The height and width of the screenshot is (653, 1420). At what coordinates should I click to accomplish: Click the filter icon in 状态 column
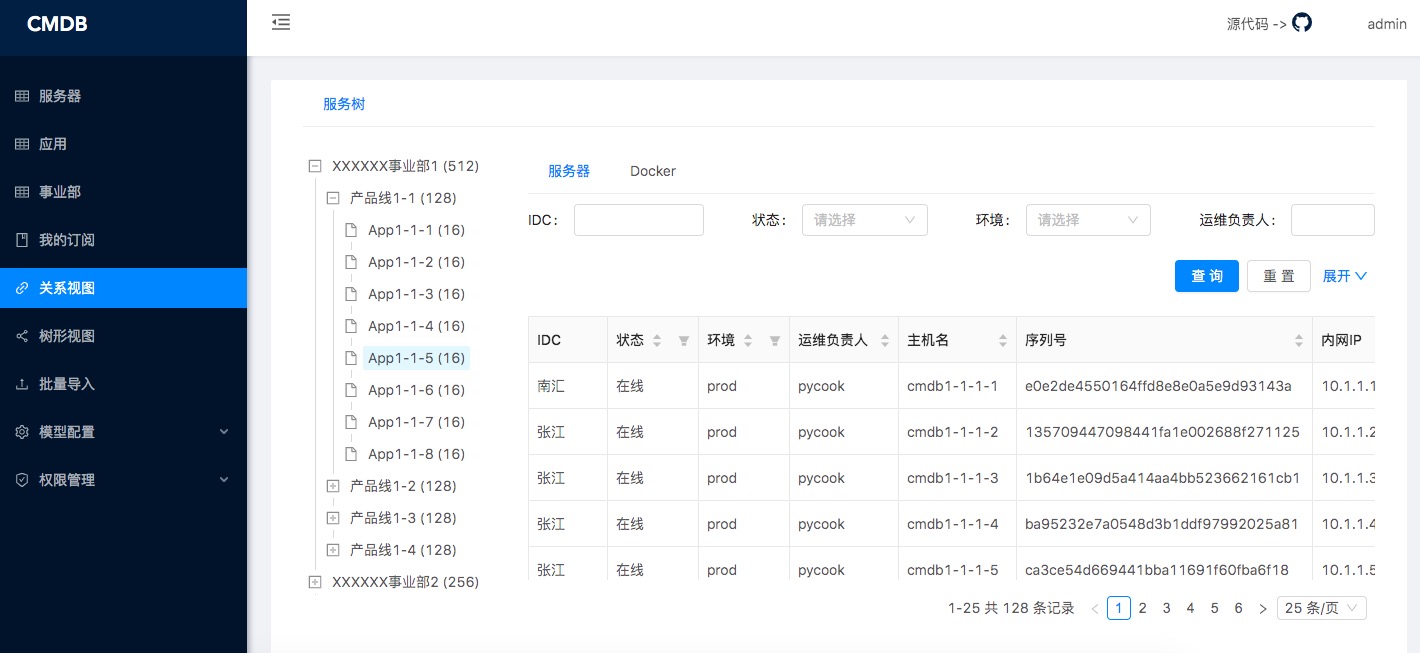pos(684,341)
